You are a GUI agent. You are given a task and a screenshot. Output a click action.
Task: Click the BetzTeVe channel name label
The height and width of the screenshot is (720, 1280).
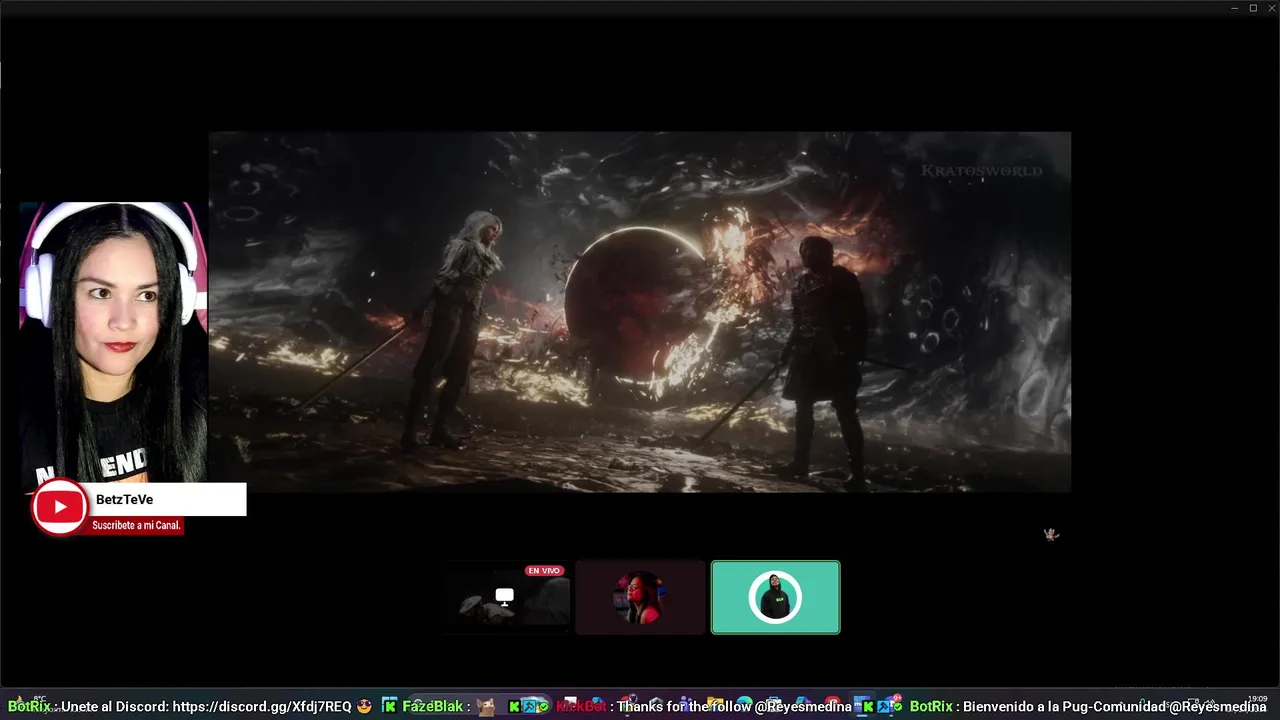125,499
